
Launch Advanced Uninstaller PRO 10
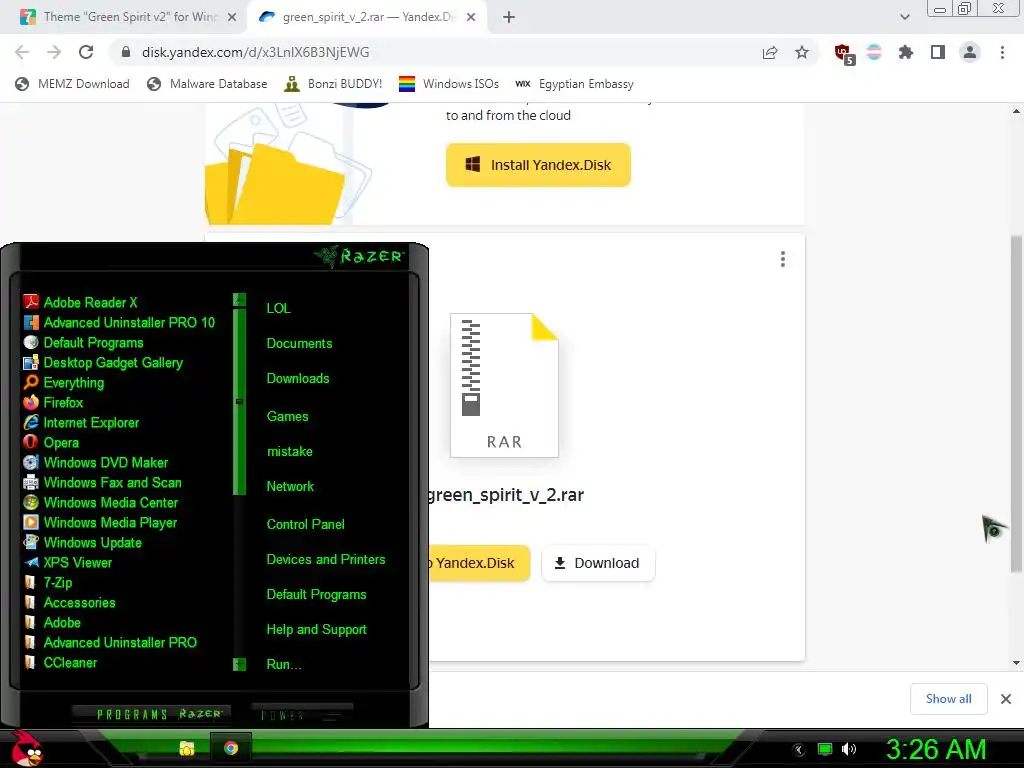point(119,323)
